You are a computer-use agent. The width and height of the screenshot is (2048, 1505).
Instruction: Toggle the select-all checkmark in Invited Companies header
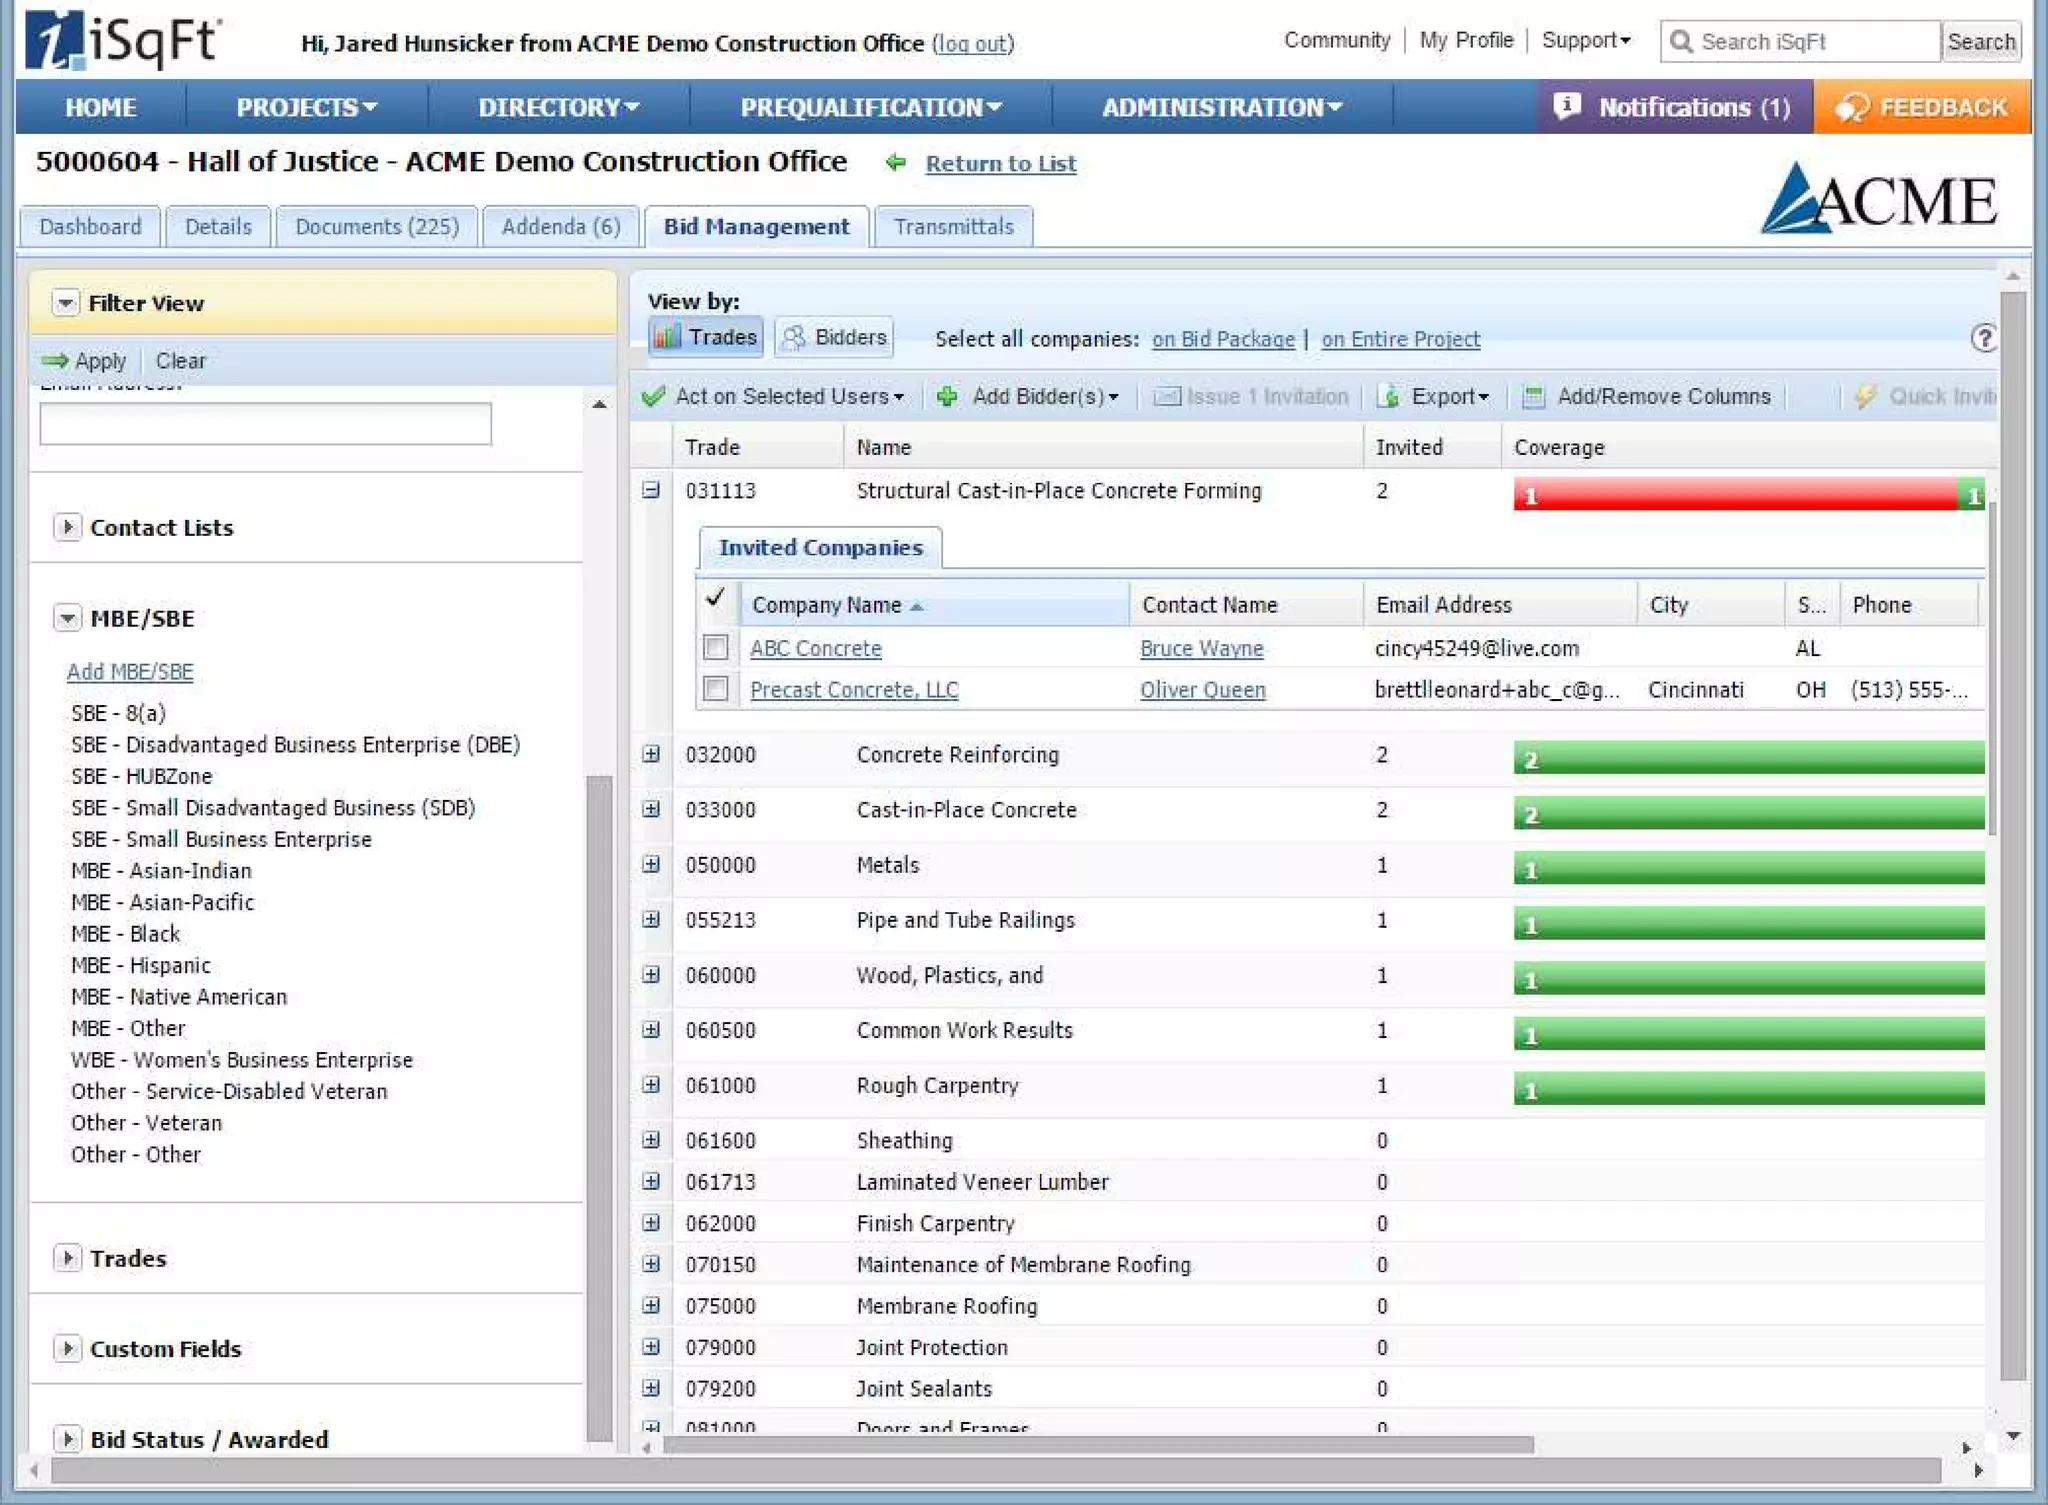pyautogui.click(x=715, y=598)
